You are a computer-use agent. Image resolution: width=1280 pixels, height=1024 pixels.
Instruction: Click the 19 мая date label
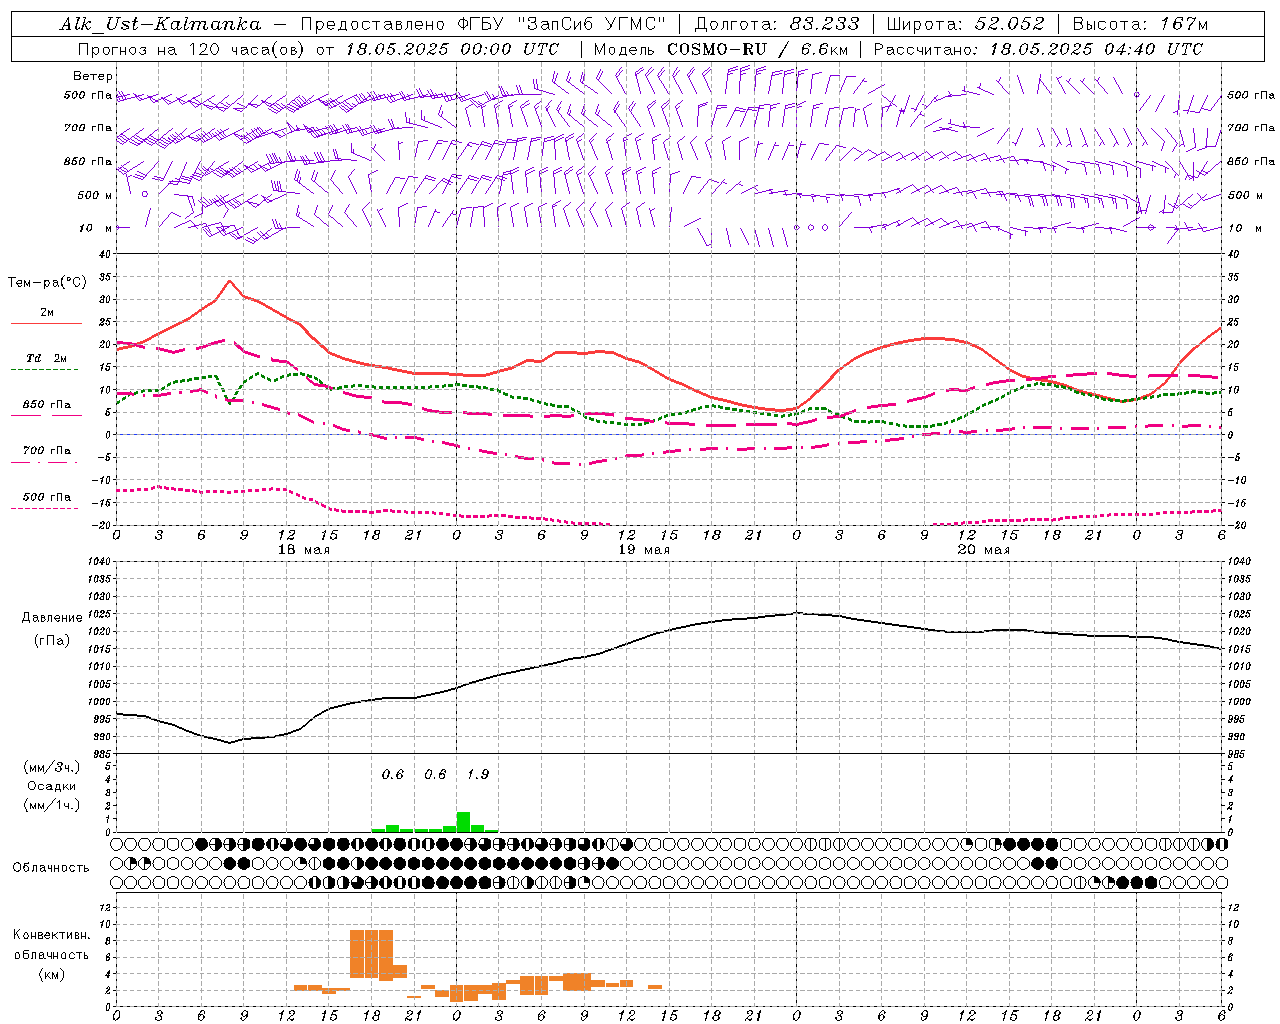click(644, 550)
